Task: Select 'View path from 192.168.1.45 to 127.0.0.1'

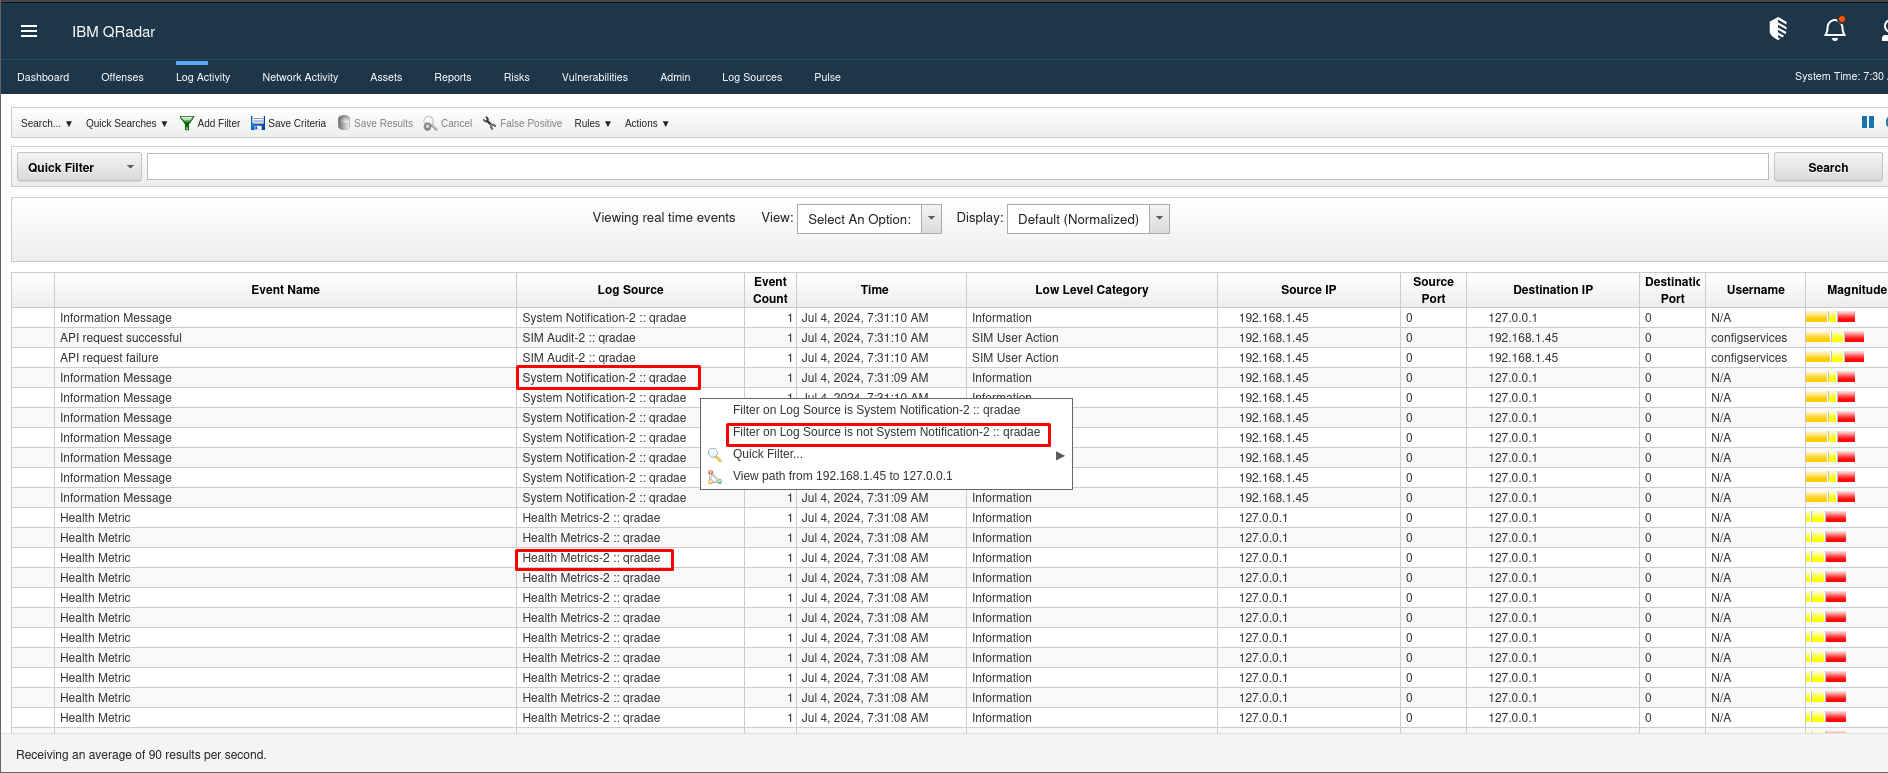Action: (x=842, y=476)
